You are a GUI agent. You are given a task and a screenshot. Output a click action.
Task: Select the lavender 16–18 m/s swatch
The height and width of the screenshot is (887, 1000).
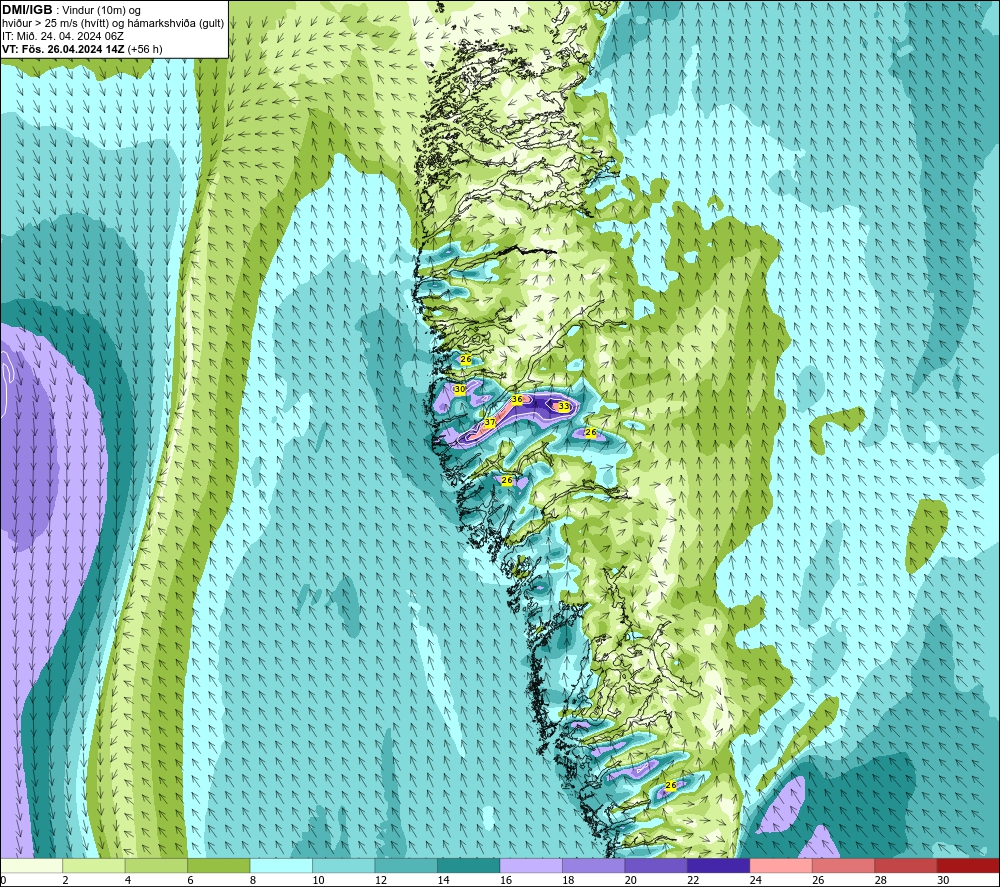coord(531,866)
